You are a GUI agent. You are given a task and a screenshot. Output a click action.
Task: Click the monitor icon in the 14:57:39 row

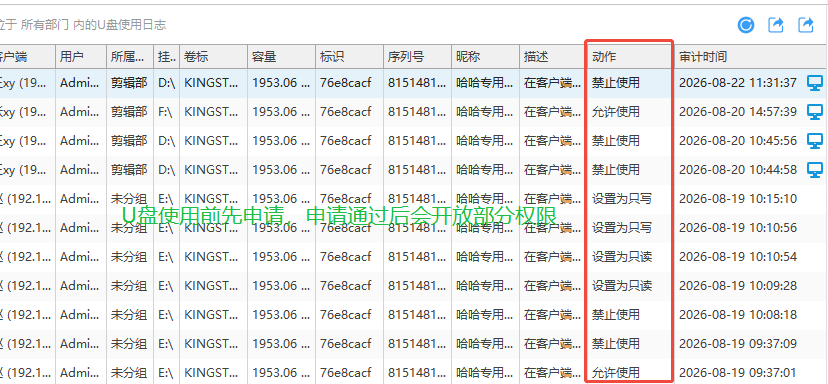coord(815,112)
